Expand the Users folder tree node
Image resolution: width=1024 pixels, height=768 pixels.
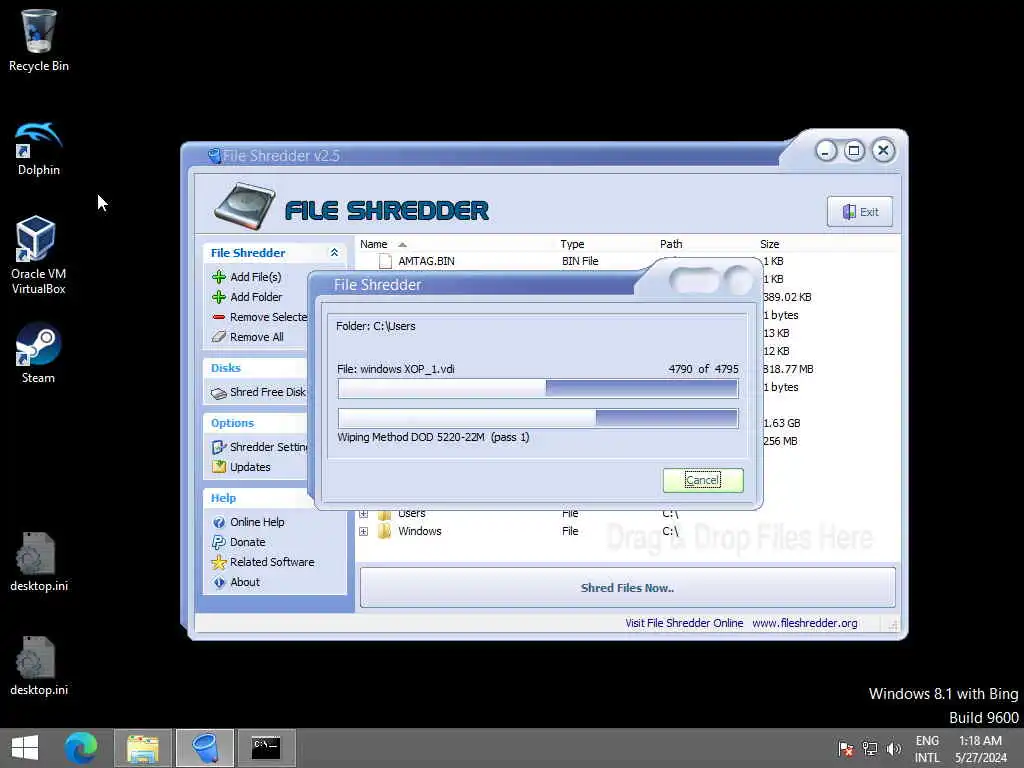tap(364, 514)
